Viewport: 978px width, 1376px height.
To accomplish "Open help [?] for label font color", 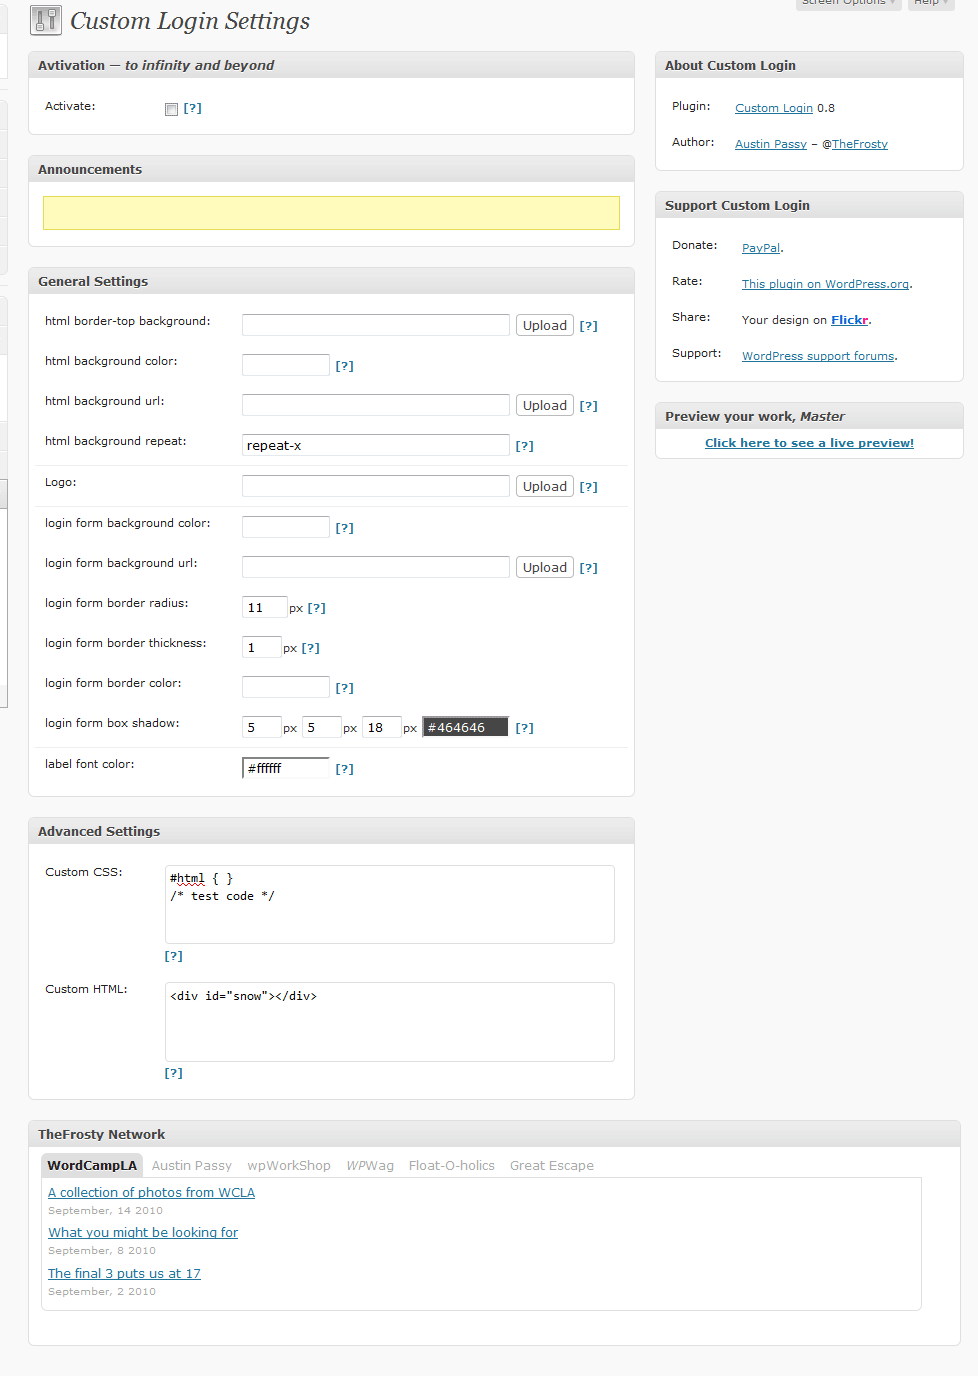I will pos(344,769).
